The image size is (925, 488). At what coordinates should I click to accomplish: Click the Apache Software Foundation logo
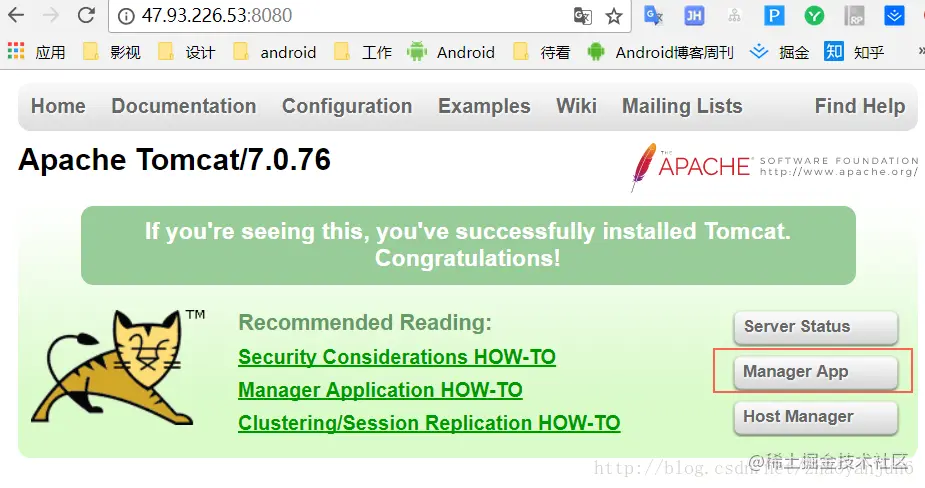775,167
